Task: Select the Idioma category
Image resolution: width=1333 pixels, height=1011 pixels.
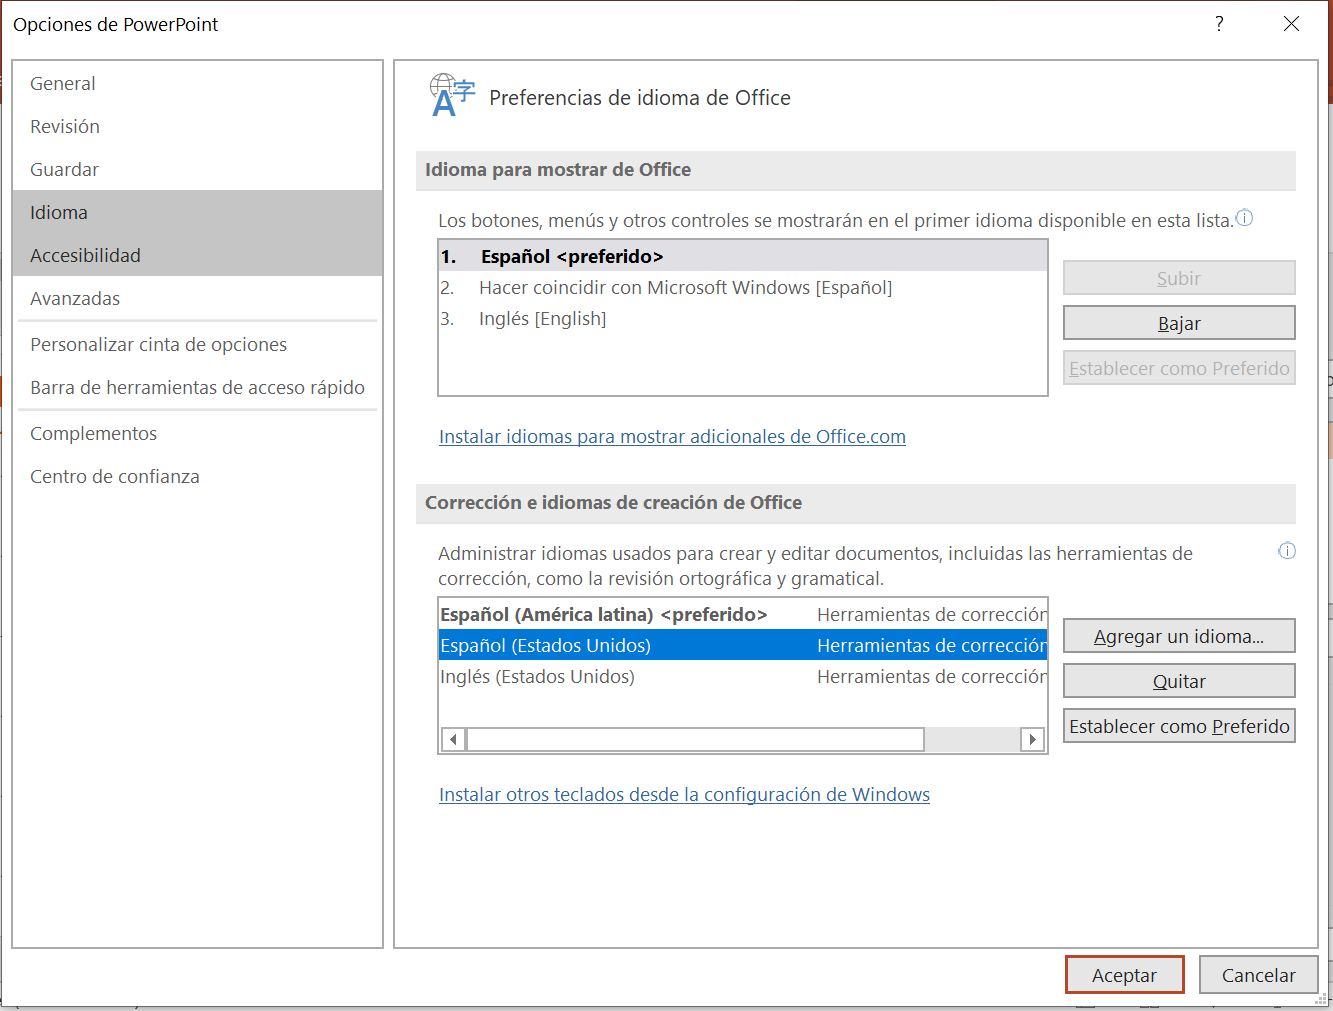Action: point(198,212)
